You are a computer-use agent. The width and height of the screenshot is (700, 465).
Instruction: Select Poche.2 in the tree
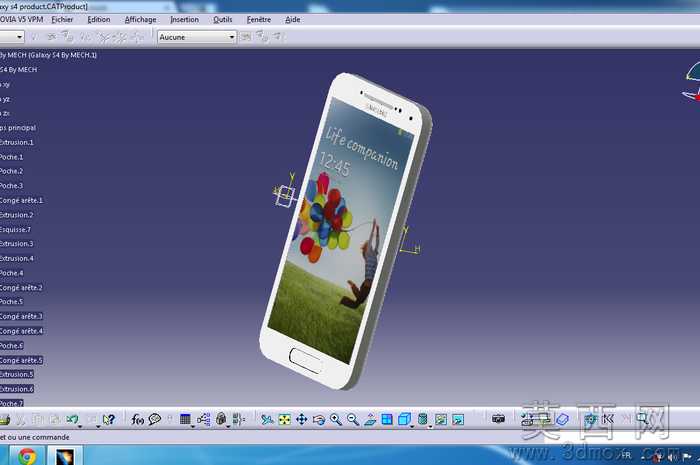tap(12, 171)
